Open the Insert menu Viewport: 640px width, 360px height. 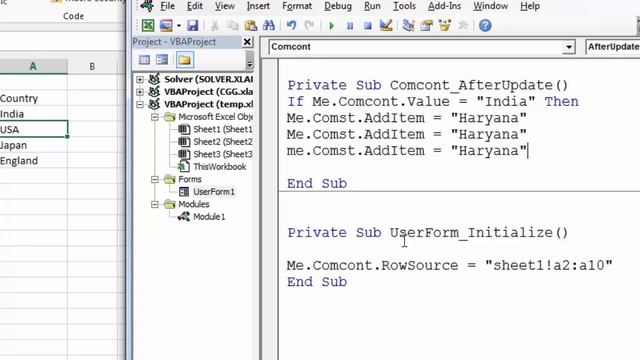pos(258,6)
